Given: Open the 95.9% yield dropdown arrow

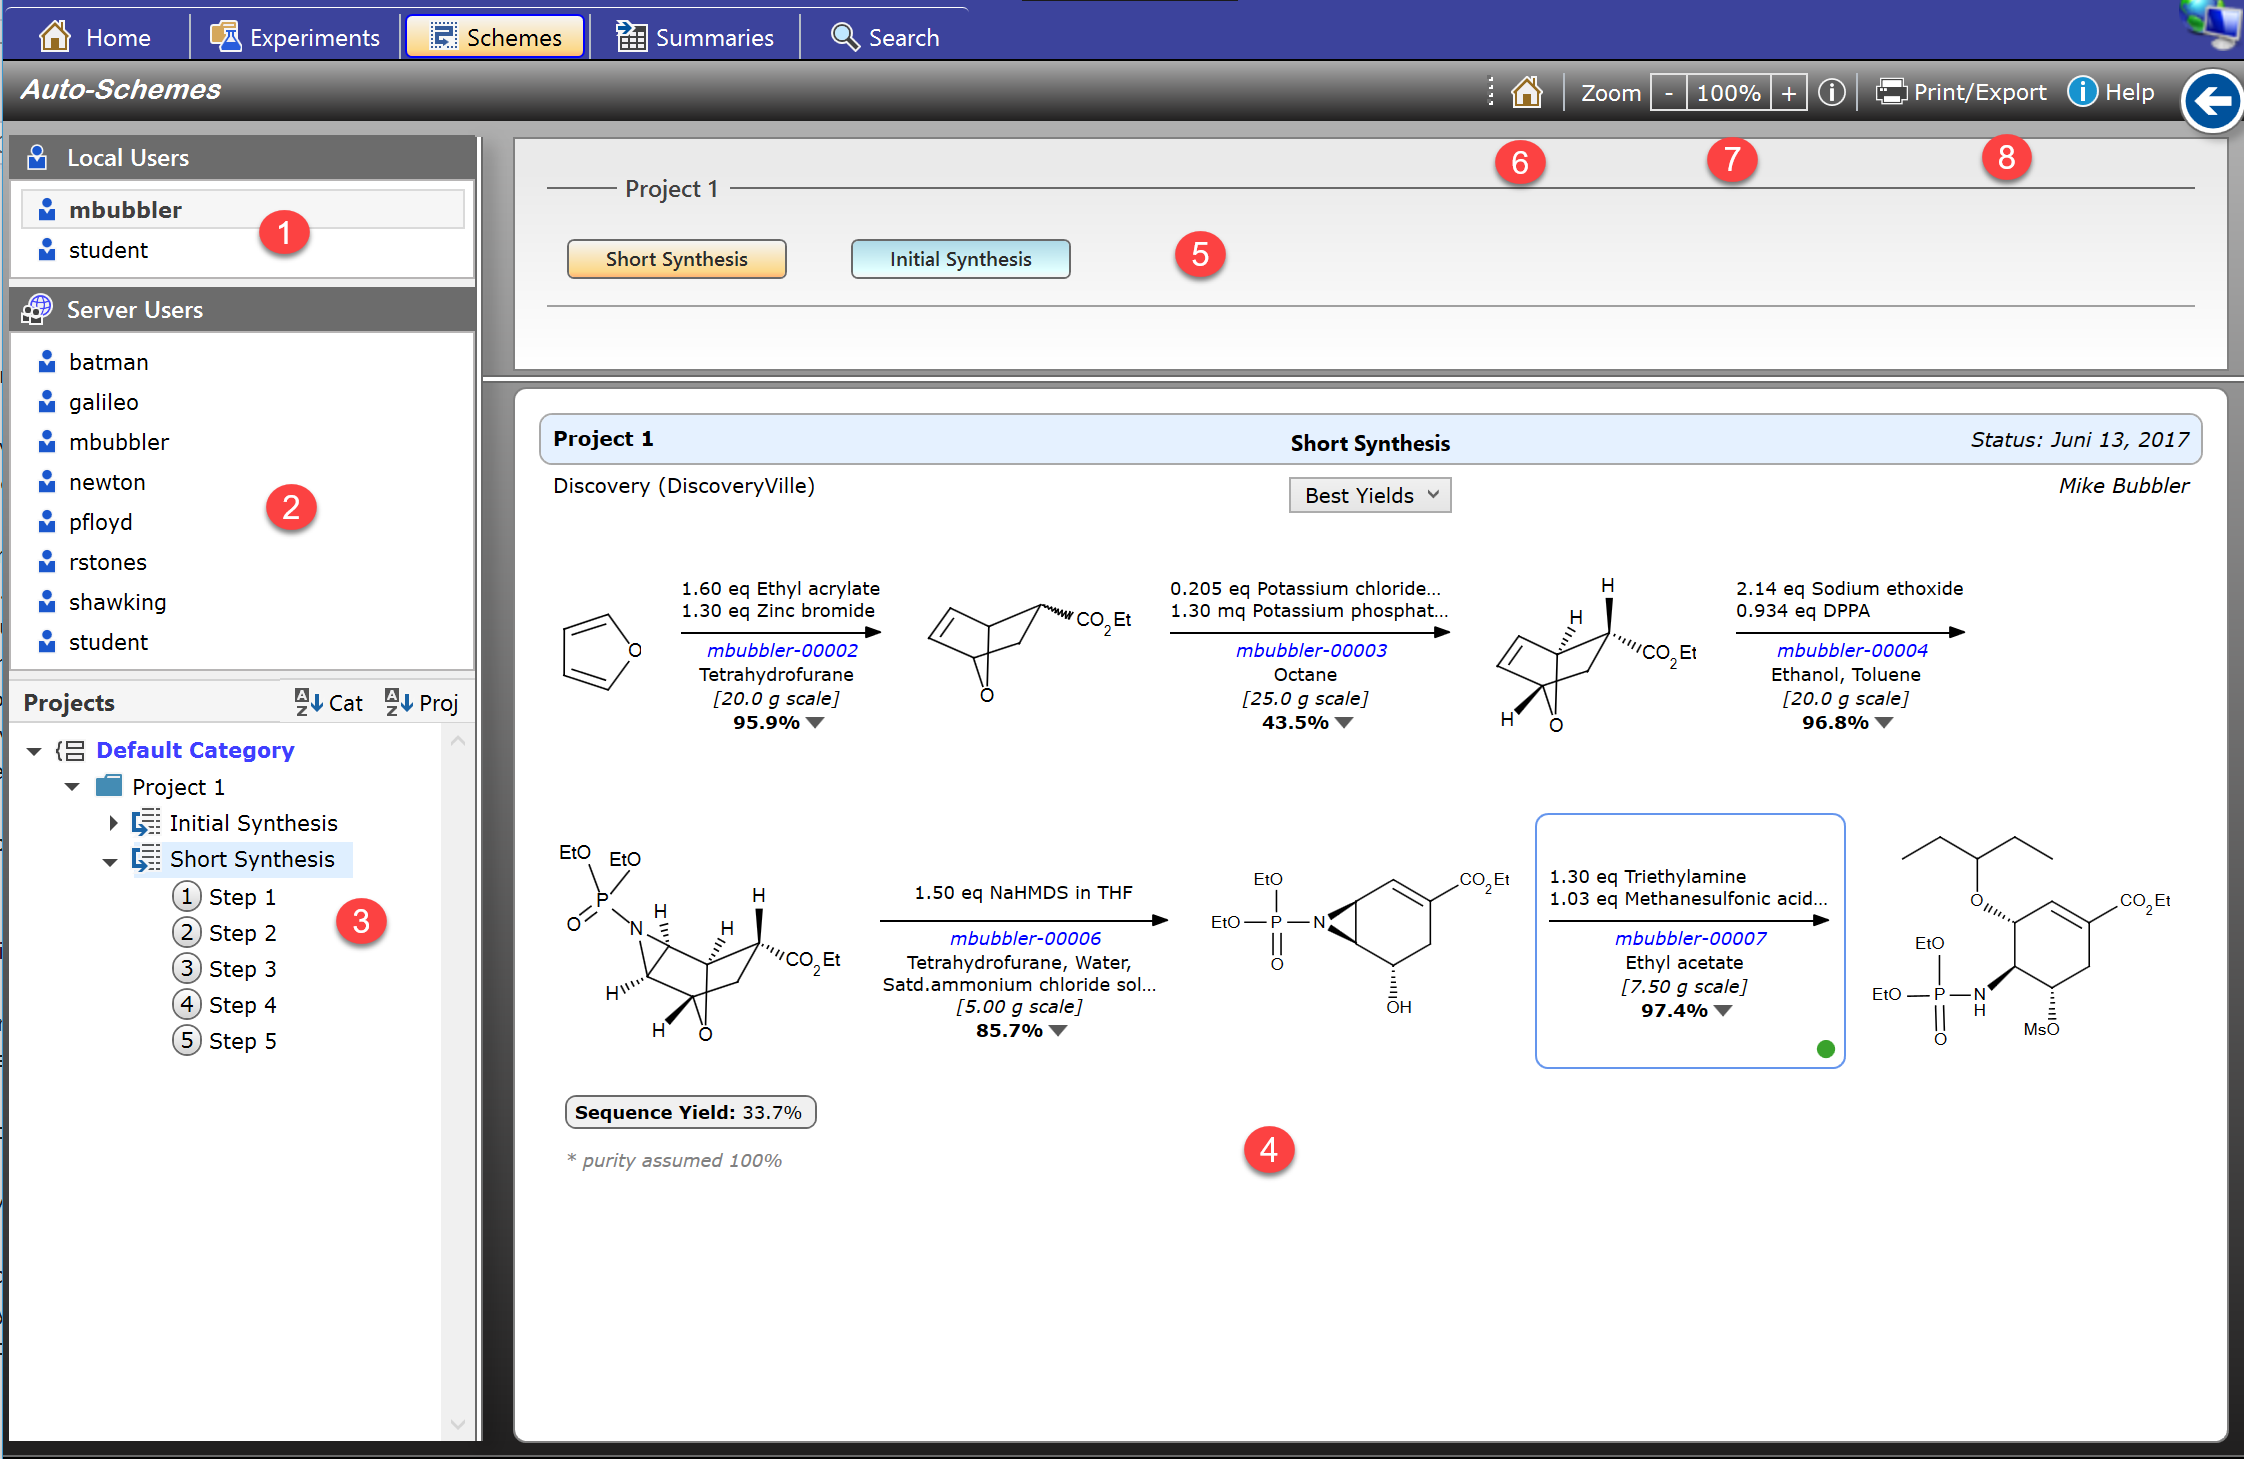Looking at the screenshot, I should coord(815,723).
